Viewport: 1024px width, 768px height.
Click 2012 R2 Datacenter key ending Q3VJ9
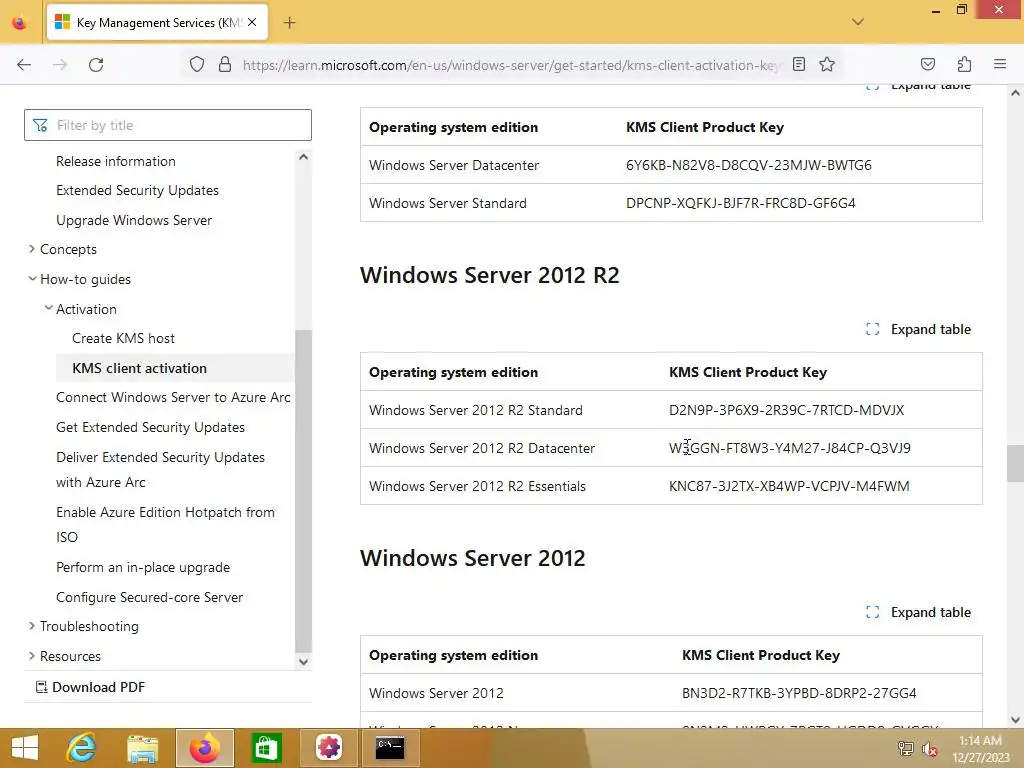coord(790,448)
